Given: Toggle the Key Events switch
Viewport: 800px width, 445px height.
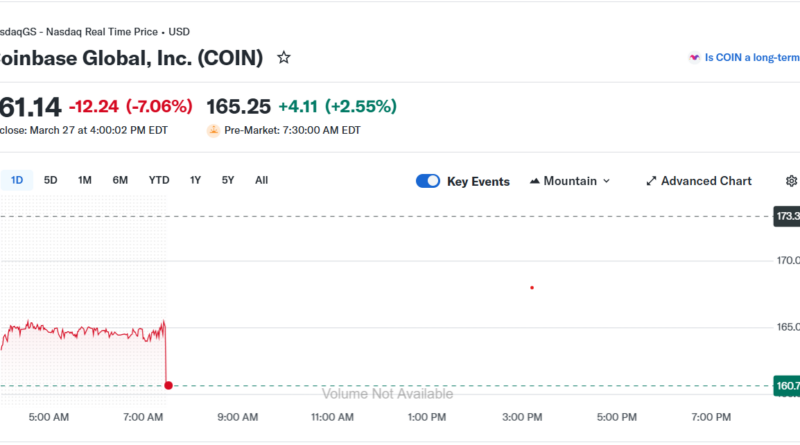Looking at the screenshot, I should (428, 181).
